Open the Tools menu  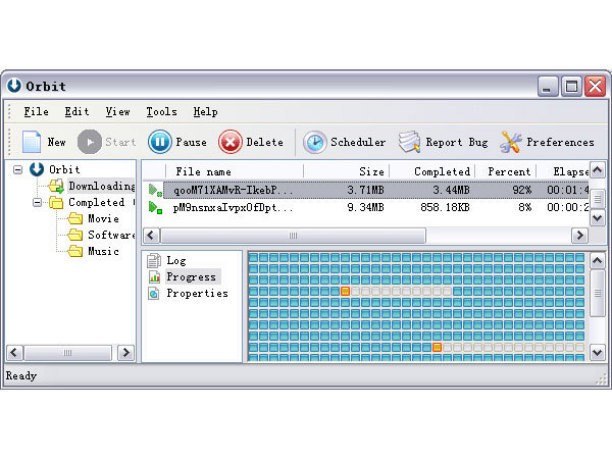point(162,112)
